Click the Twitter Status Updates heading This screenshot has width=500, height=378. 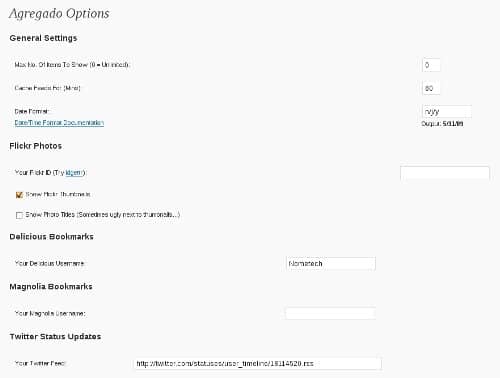click(x=55, y=337)
